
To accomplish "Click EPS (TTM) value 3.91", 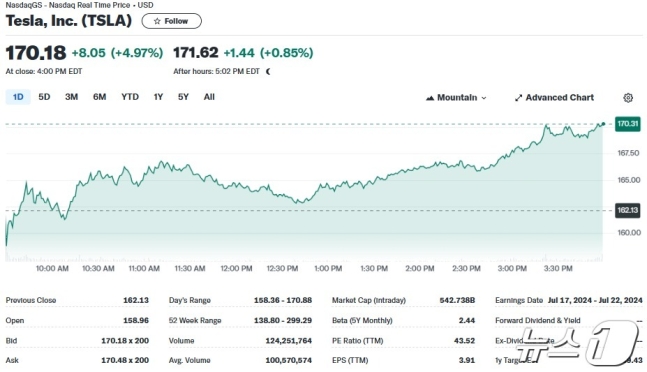I will click(467, 360).
